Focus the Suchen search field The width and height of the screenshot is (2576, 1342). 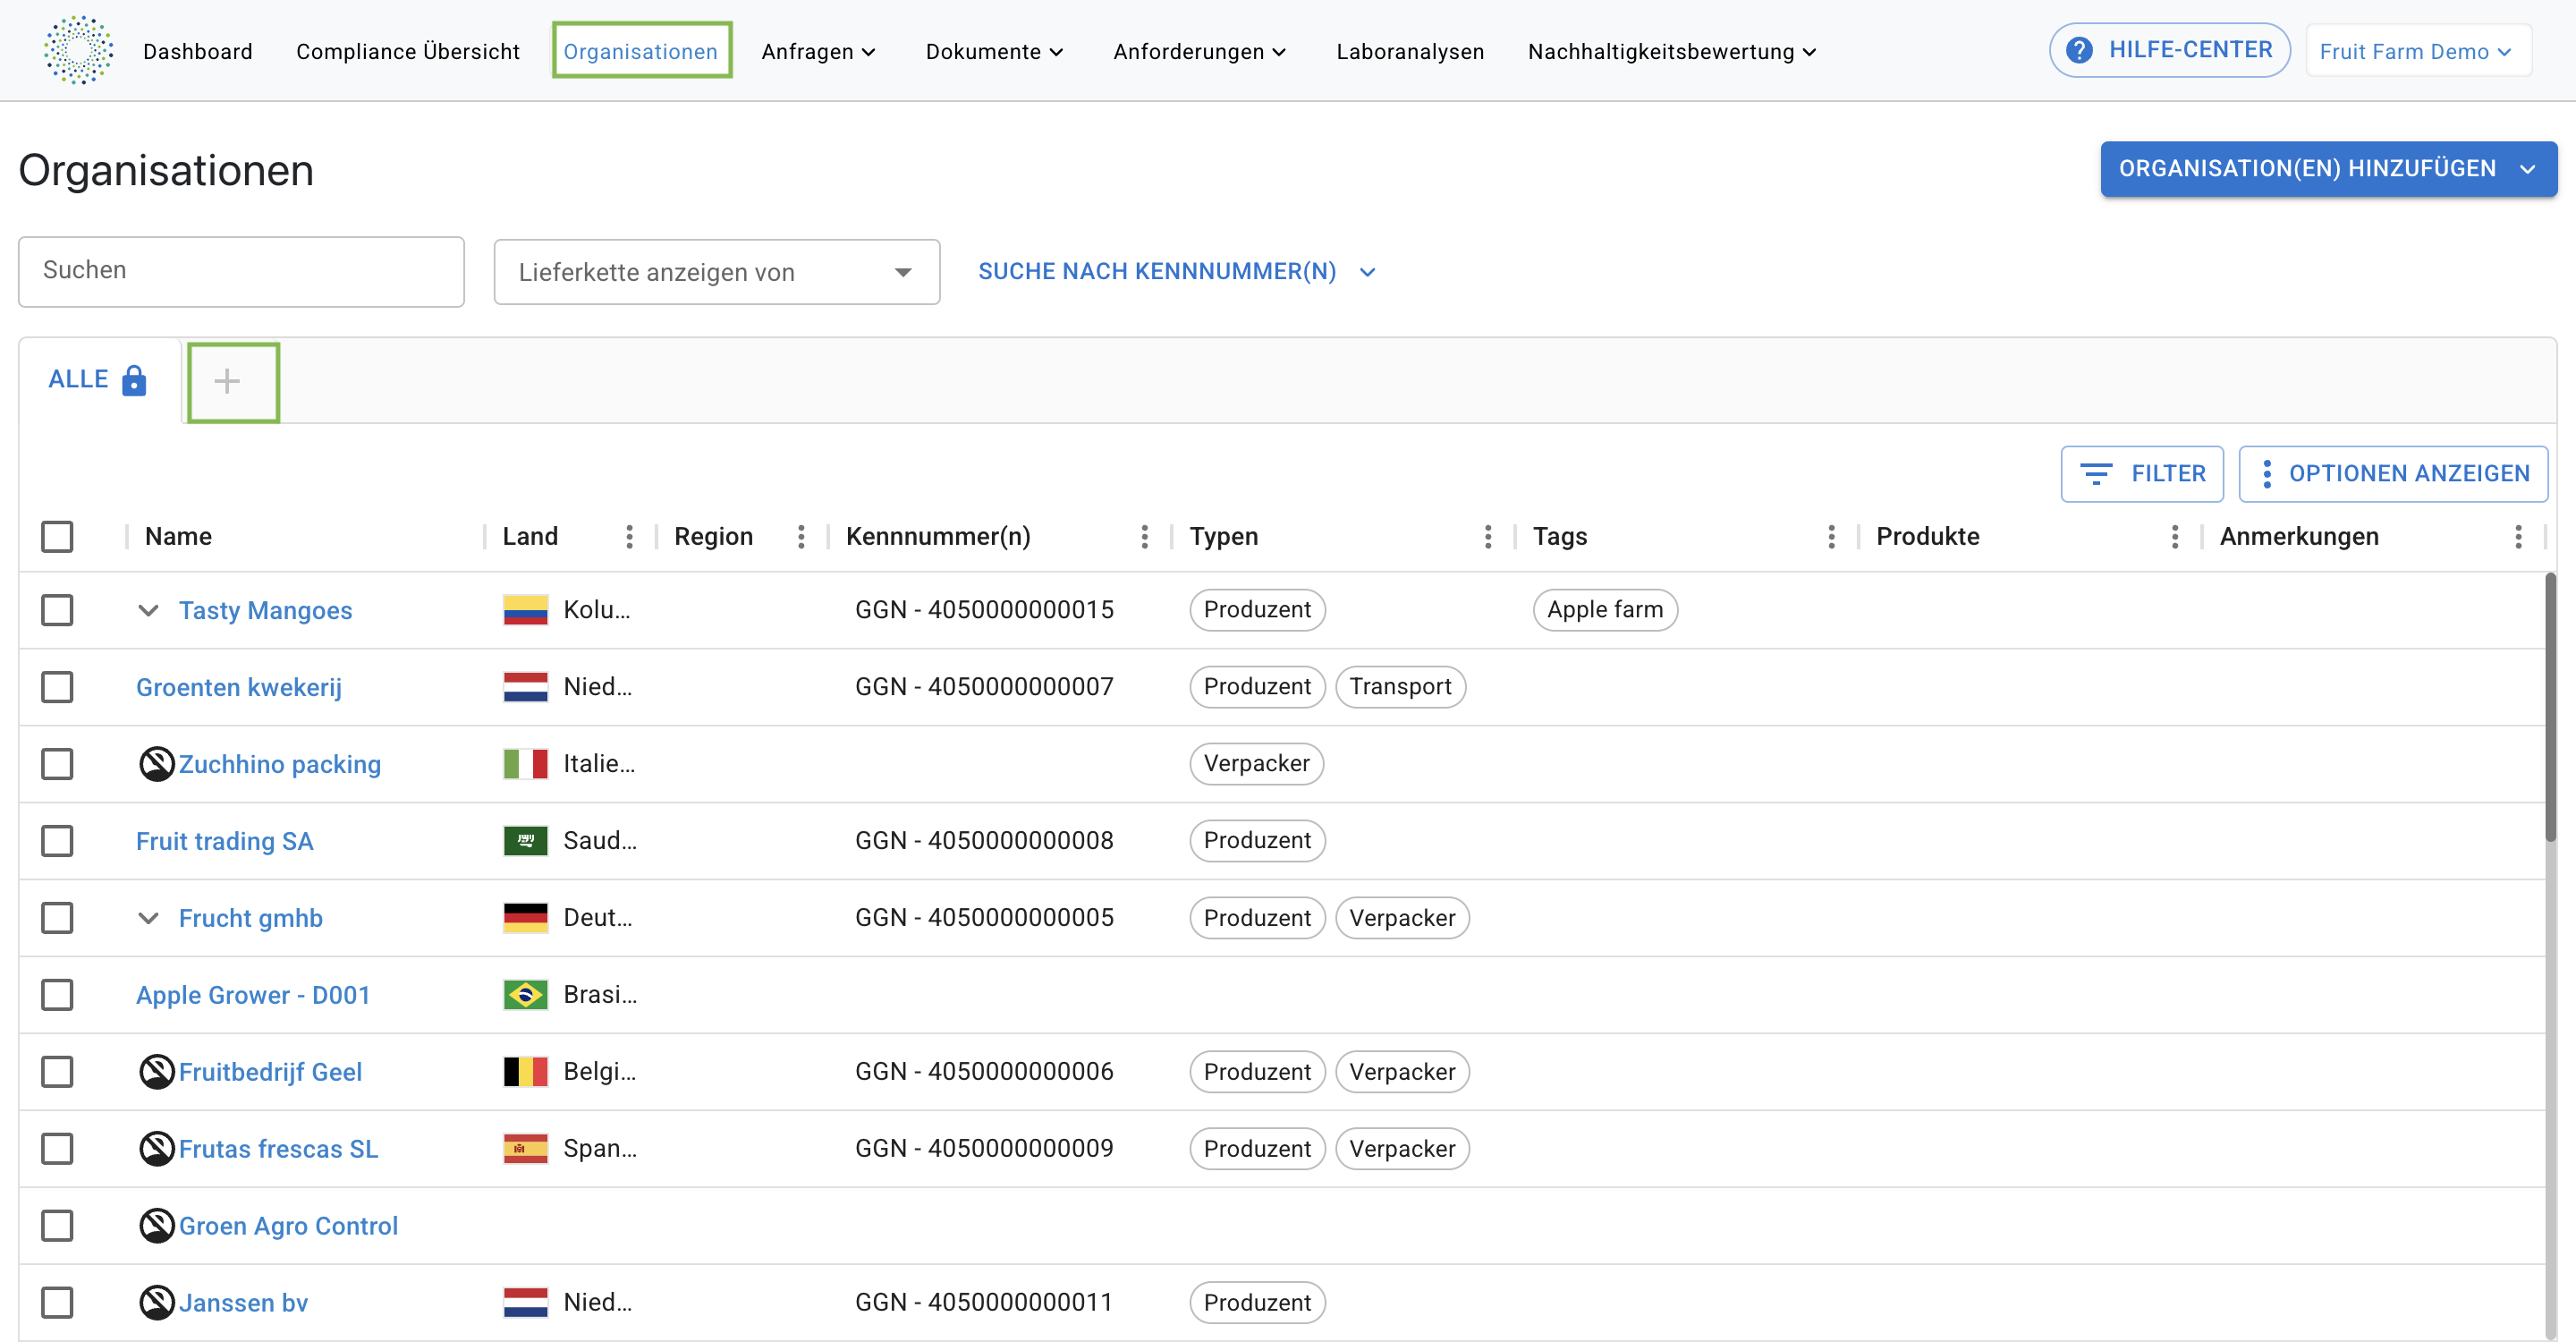[241, 272]
